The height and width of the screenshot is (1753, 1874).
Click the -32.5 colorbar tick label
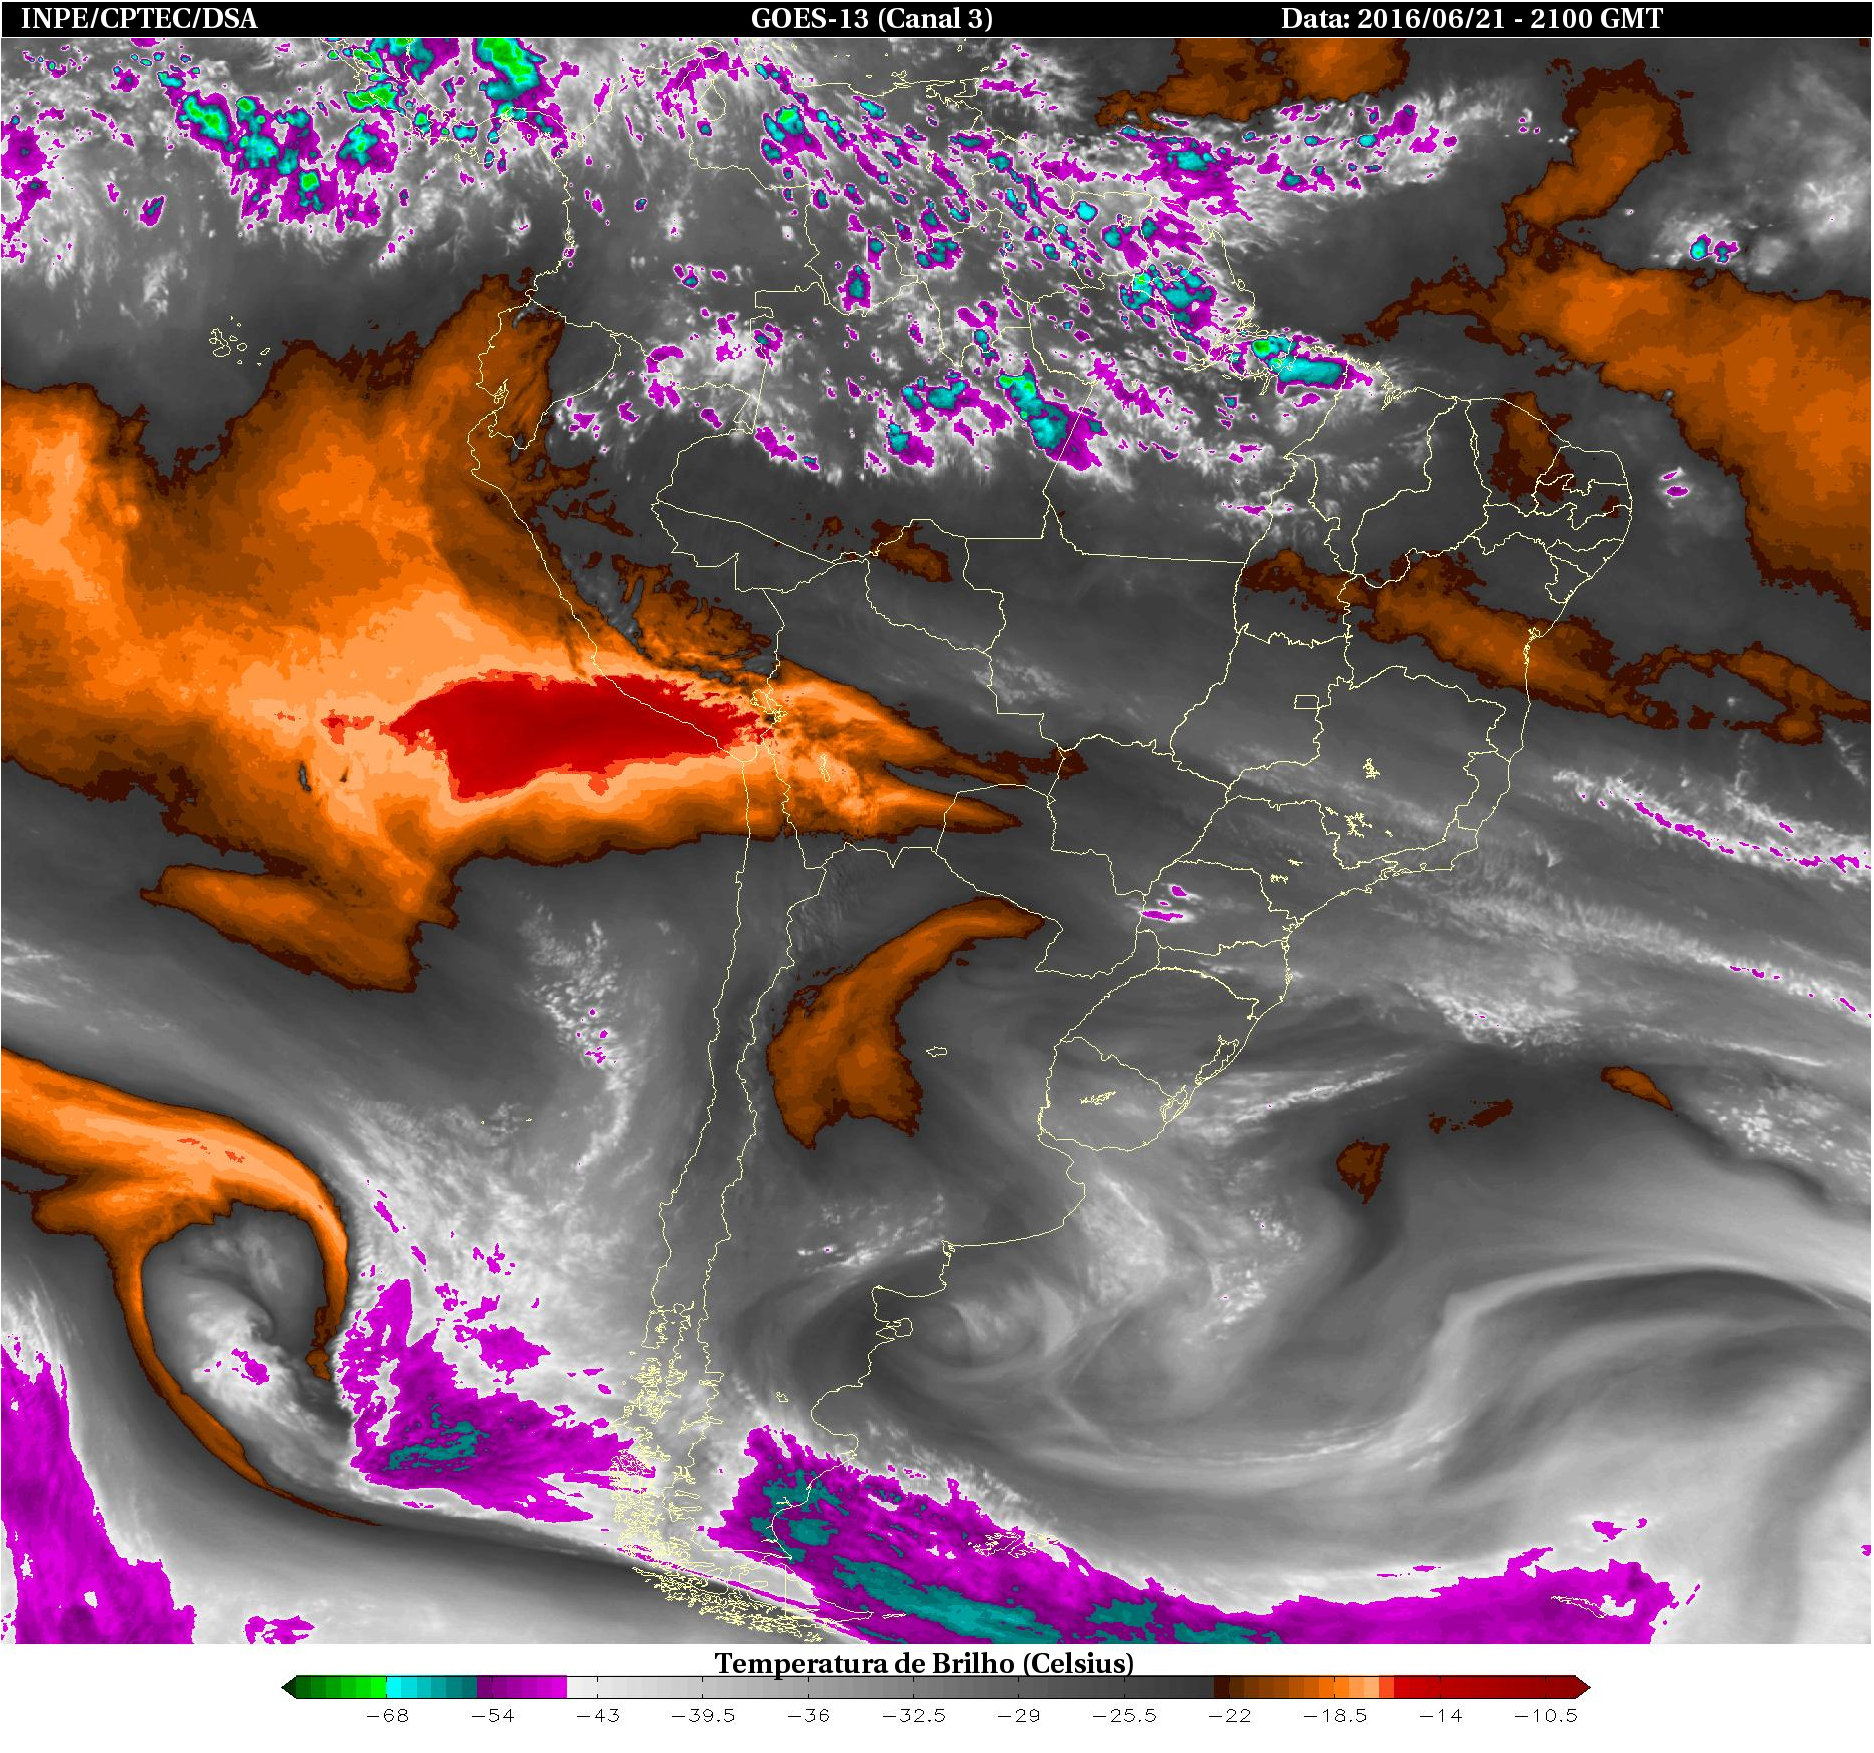coord(914,1716)
